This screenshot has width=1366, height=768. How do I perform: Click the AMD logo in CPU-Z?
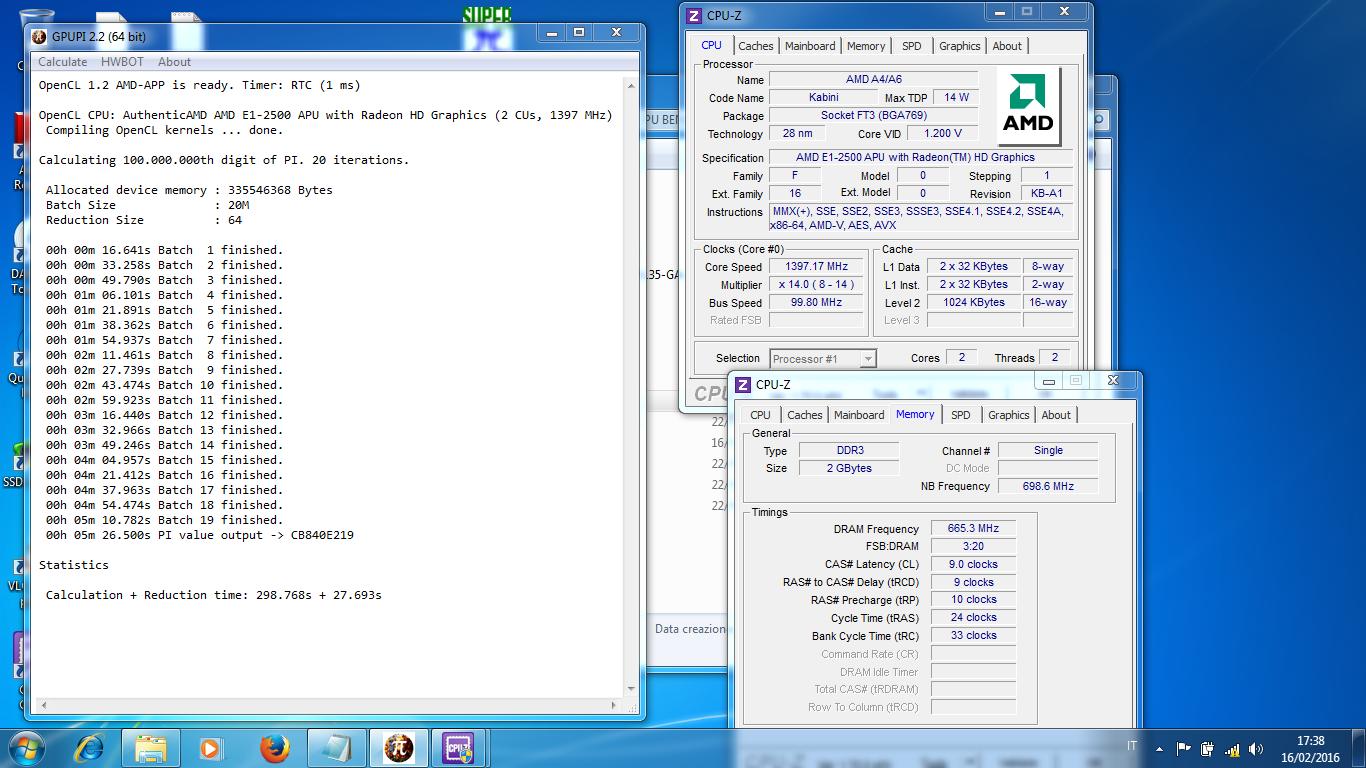pos(1029,105)
